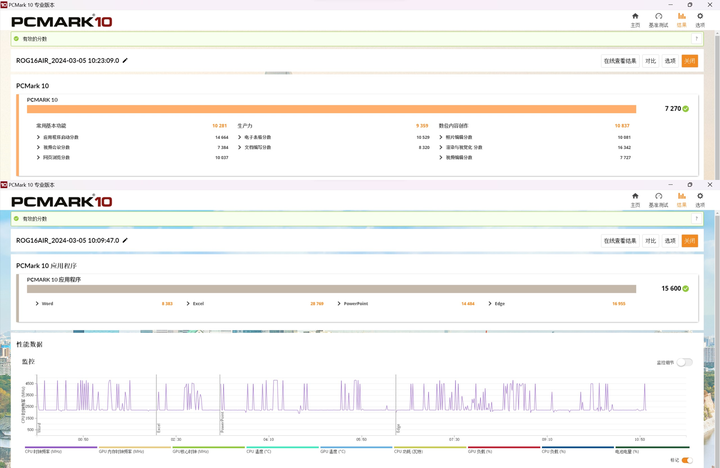Click Excel marker line in chart

157,404
